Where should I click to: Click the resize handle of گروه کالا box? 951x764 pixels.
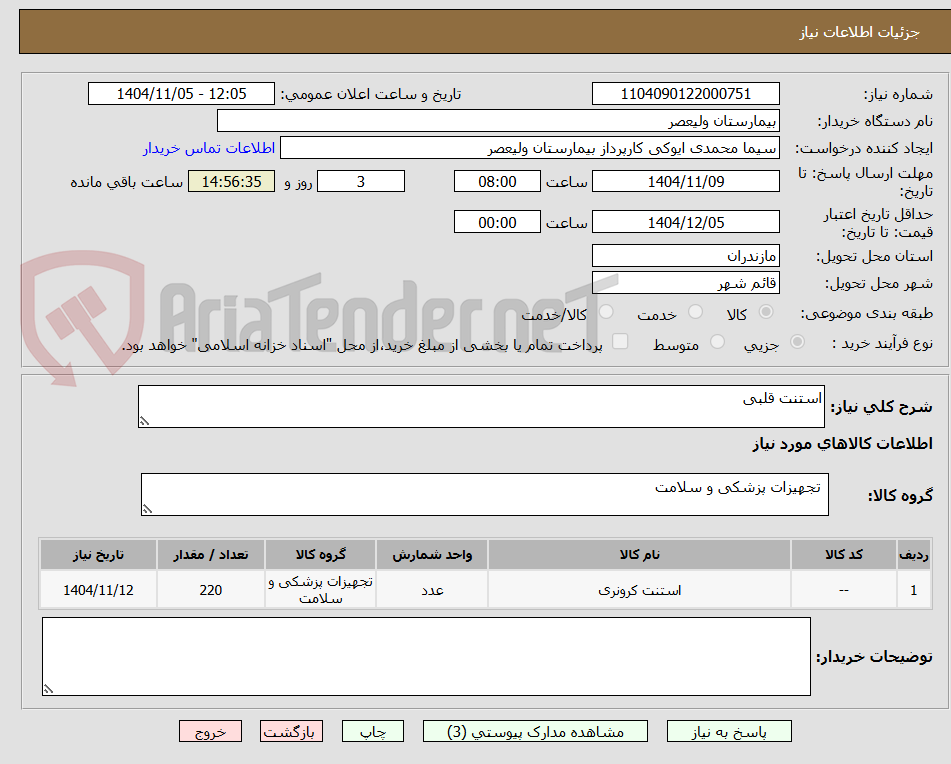(x=147, y=509)
